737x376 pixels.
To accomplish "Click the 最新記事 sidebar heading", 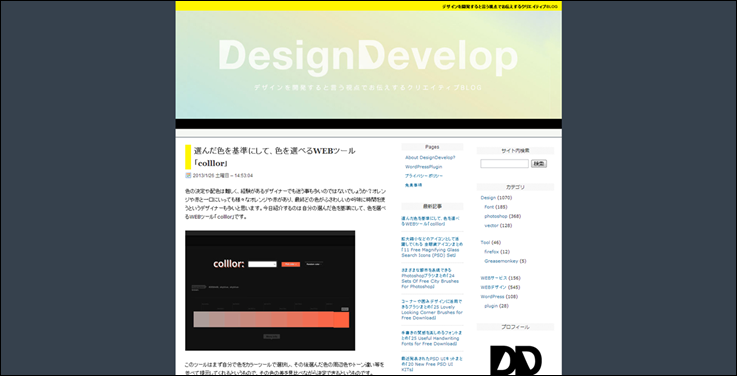I will click(x=432, y=206).
